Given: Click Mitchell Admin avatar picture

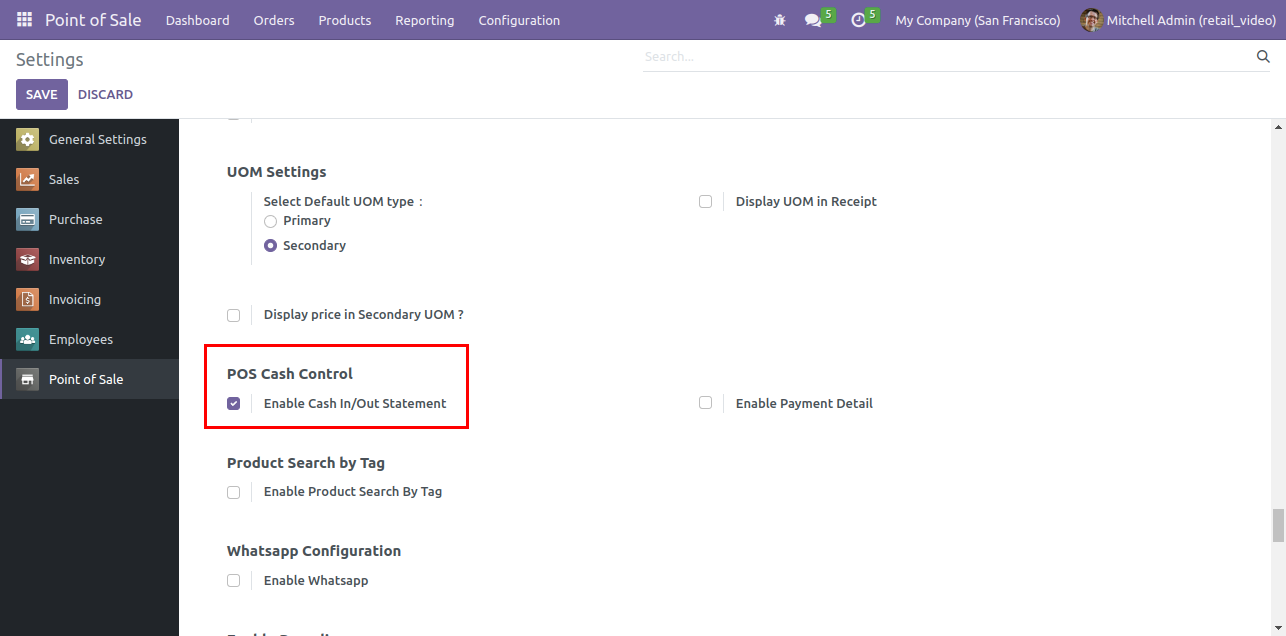Looking at the screenshot, I should [1091, 20].
